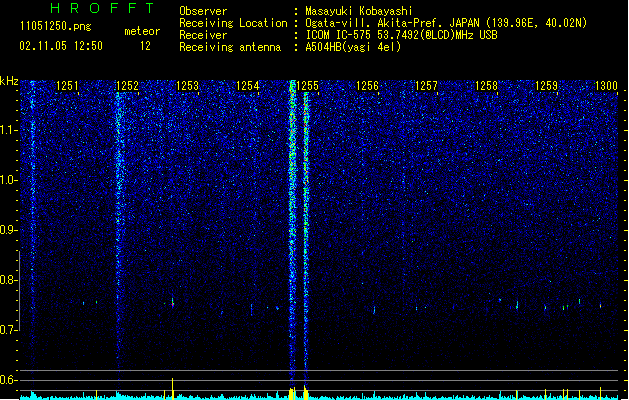Click the 1258 time axis label

(x=486, y=86)
